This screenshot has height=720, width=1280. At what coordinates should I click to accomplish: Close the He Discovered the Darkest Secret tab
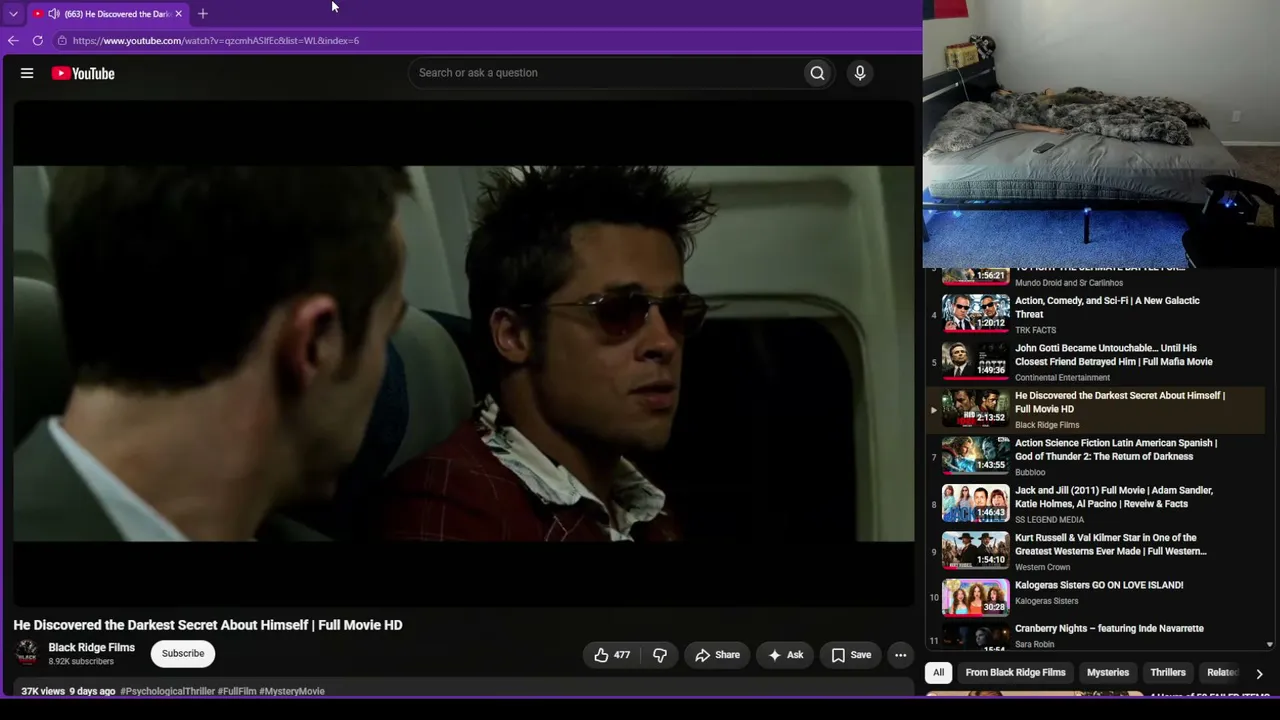click(x=178, y=14)
